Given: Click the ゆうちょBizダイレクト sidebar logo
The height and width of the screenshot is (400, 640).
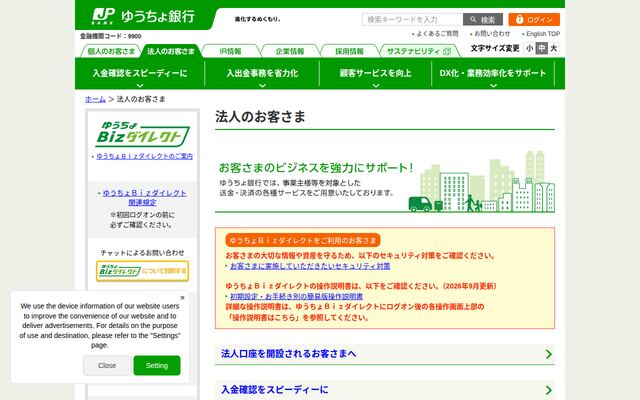Looking at the screenshot, I should click(142, 134).
